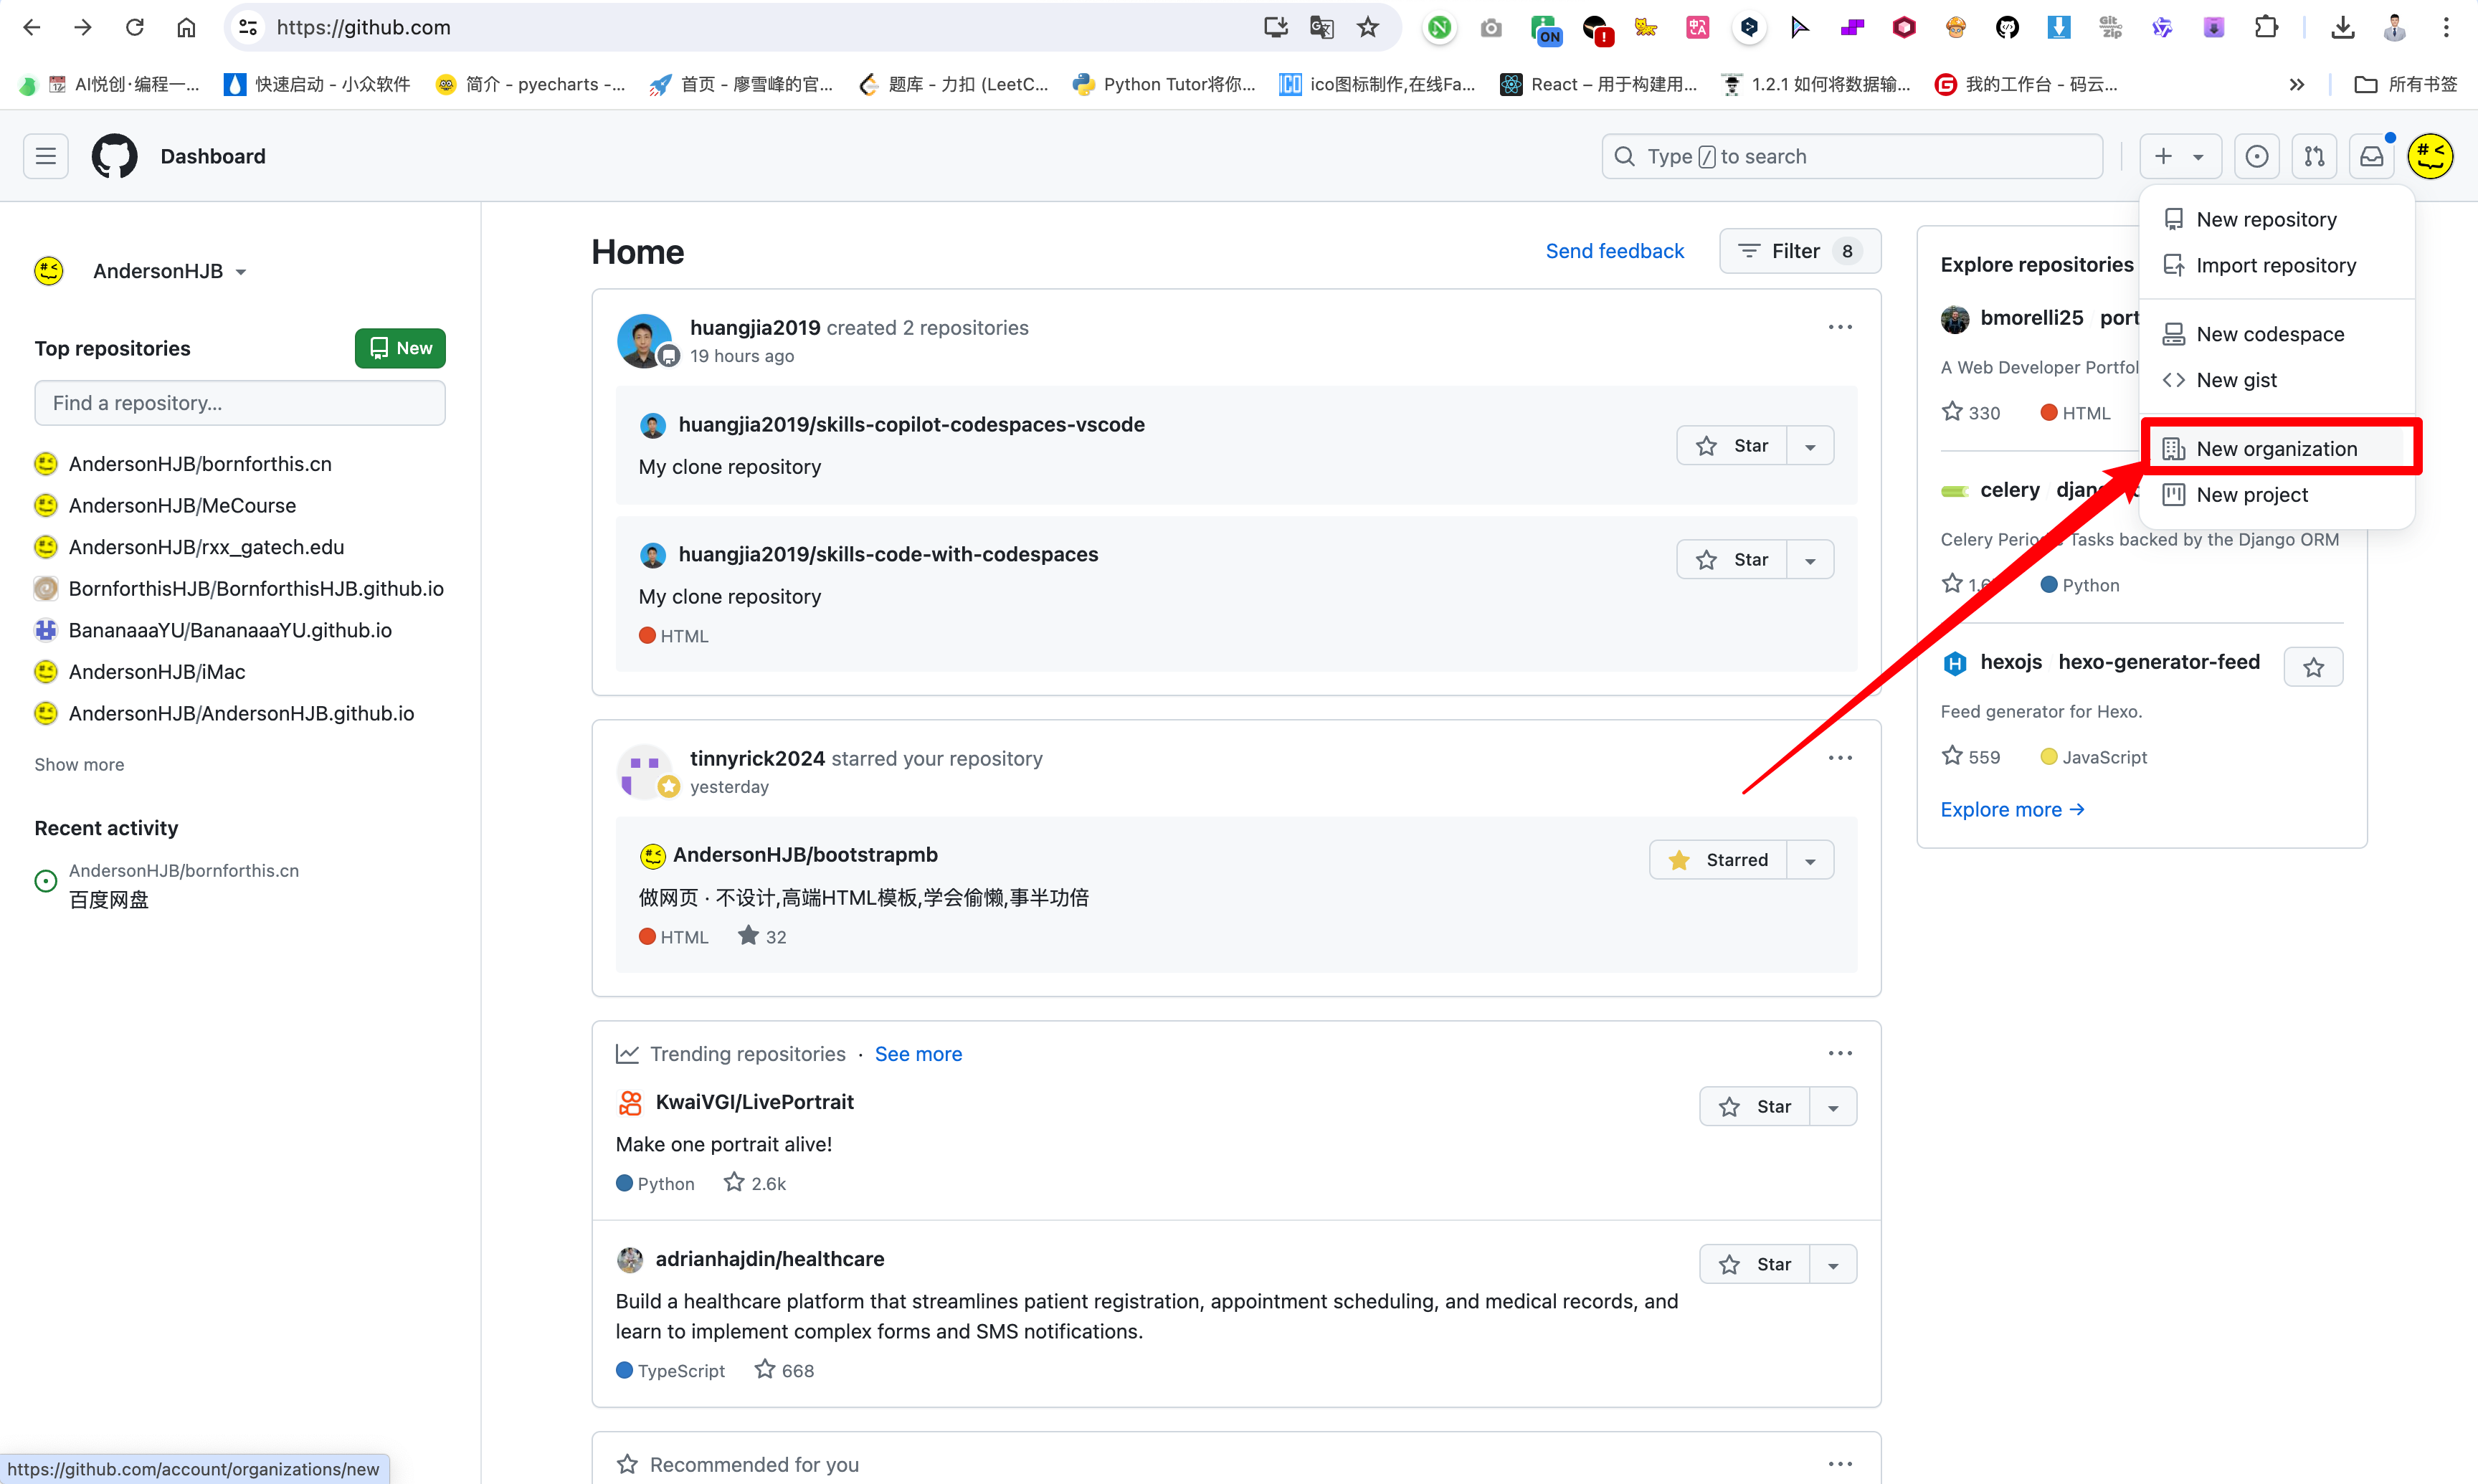Open the Filter feed menu

pyautogui.click(x=1800, y=251)
